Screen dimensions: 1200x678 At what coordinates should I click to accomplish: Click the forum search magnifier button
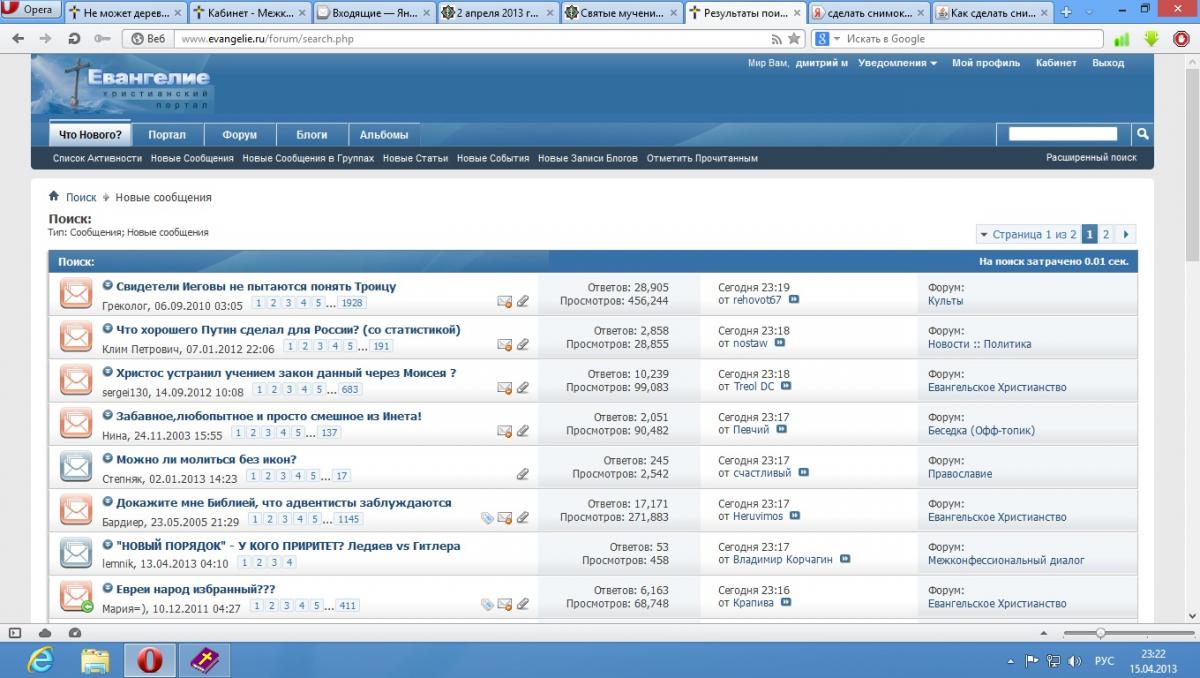(1142, 134)
